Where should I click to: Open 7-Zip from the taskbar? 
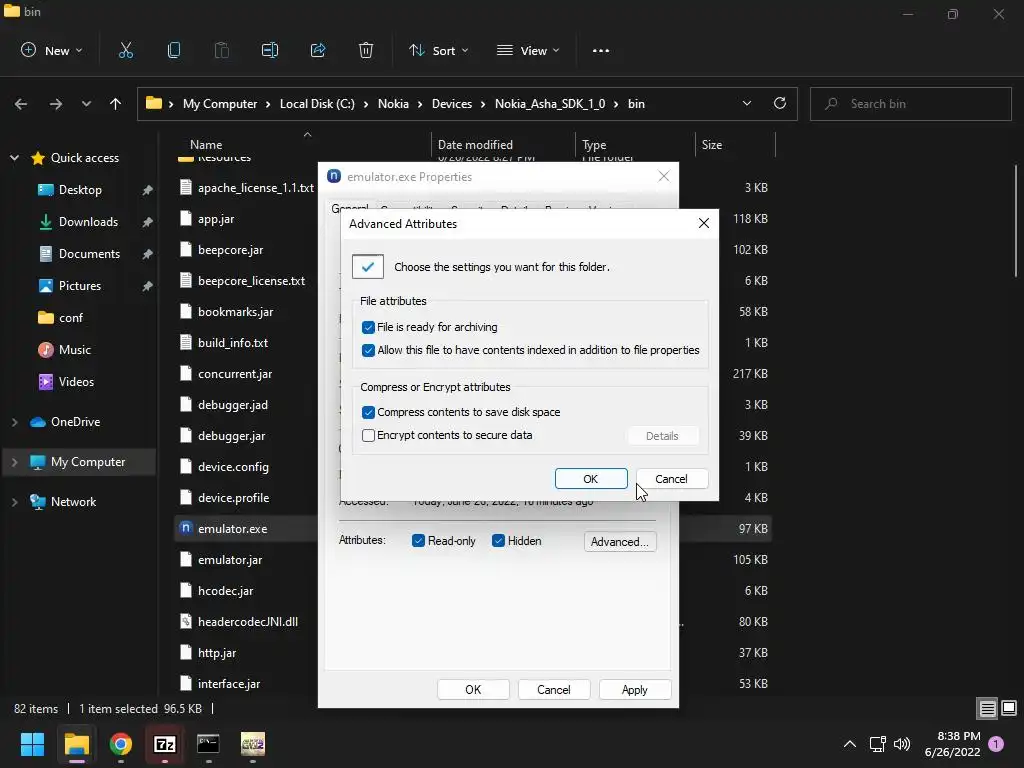[165, 744]
